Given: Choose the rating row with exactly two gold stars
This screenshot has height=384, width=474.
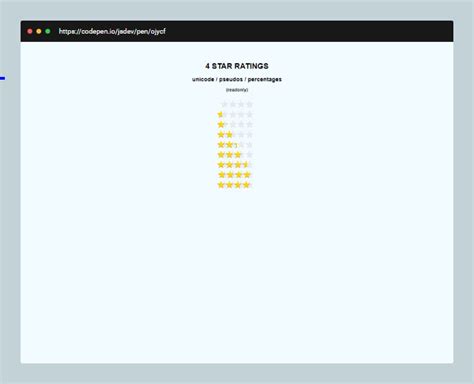Looking at the screenshot, I should [235, 134].
